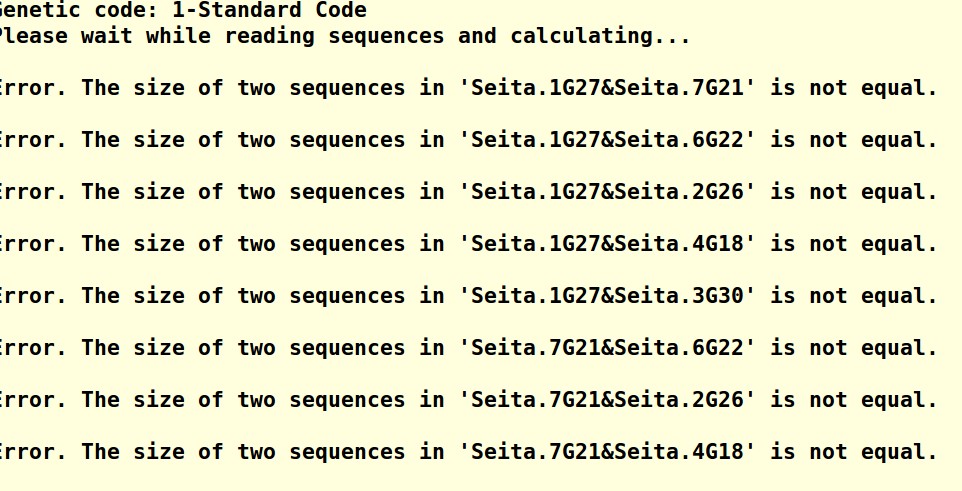Image resolution: width=962 pixels, height=491 pixels.
Task: Select the 'Seita.1G27&Seita.3G30' pair name
Action: [607, 296]
